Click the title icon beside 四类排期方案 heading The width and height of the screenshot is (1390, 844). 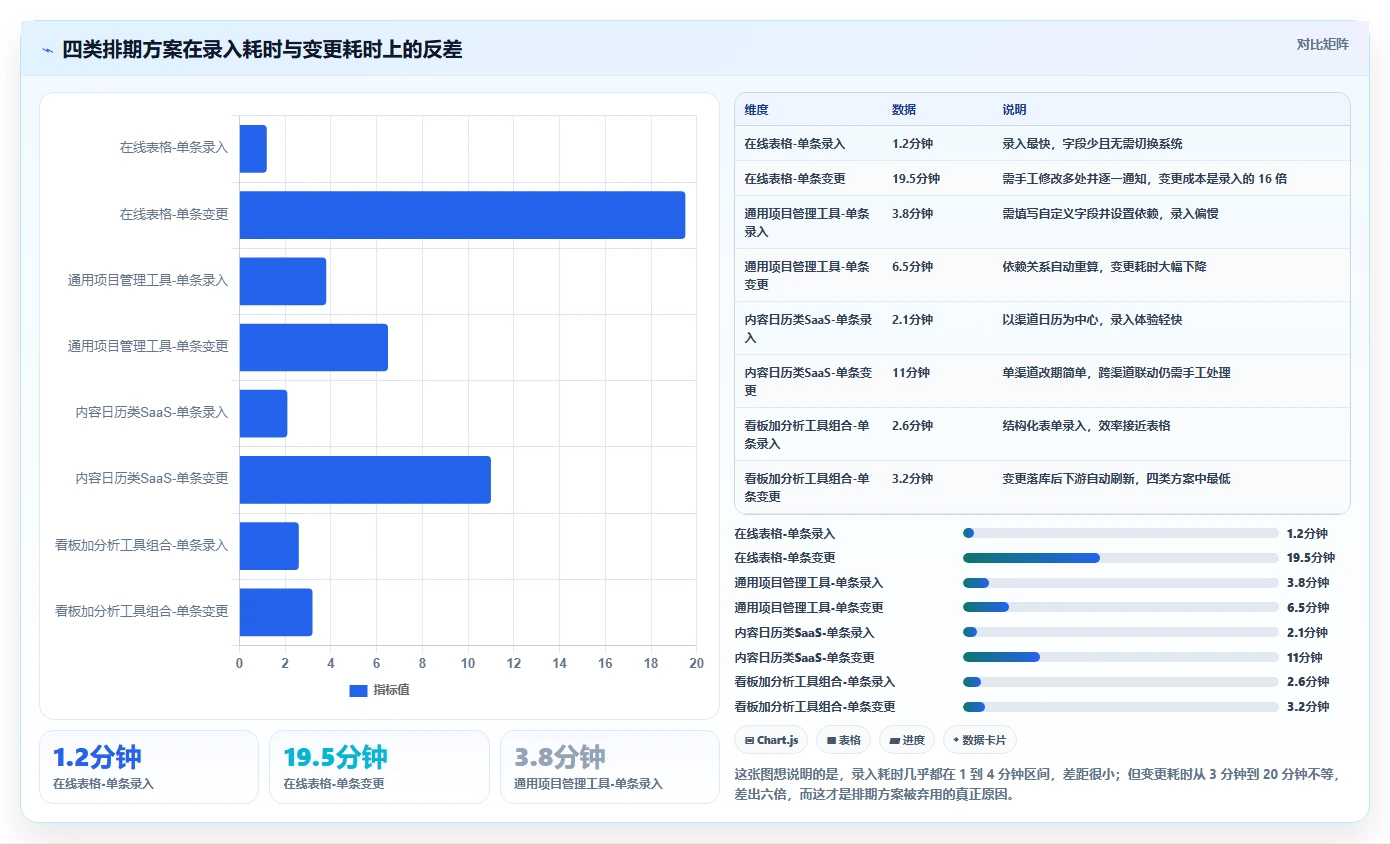(x=47, y=50)
